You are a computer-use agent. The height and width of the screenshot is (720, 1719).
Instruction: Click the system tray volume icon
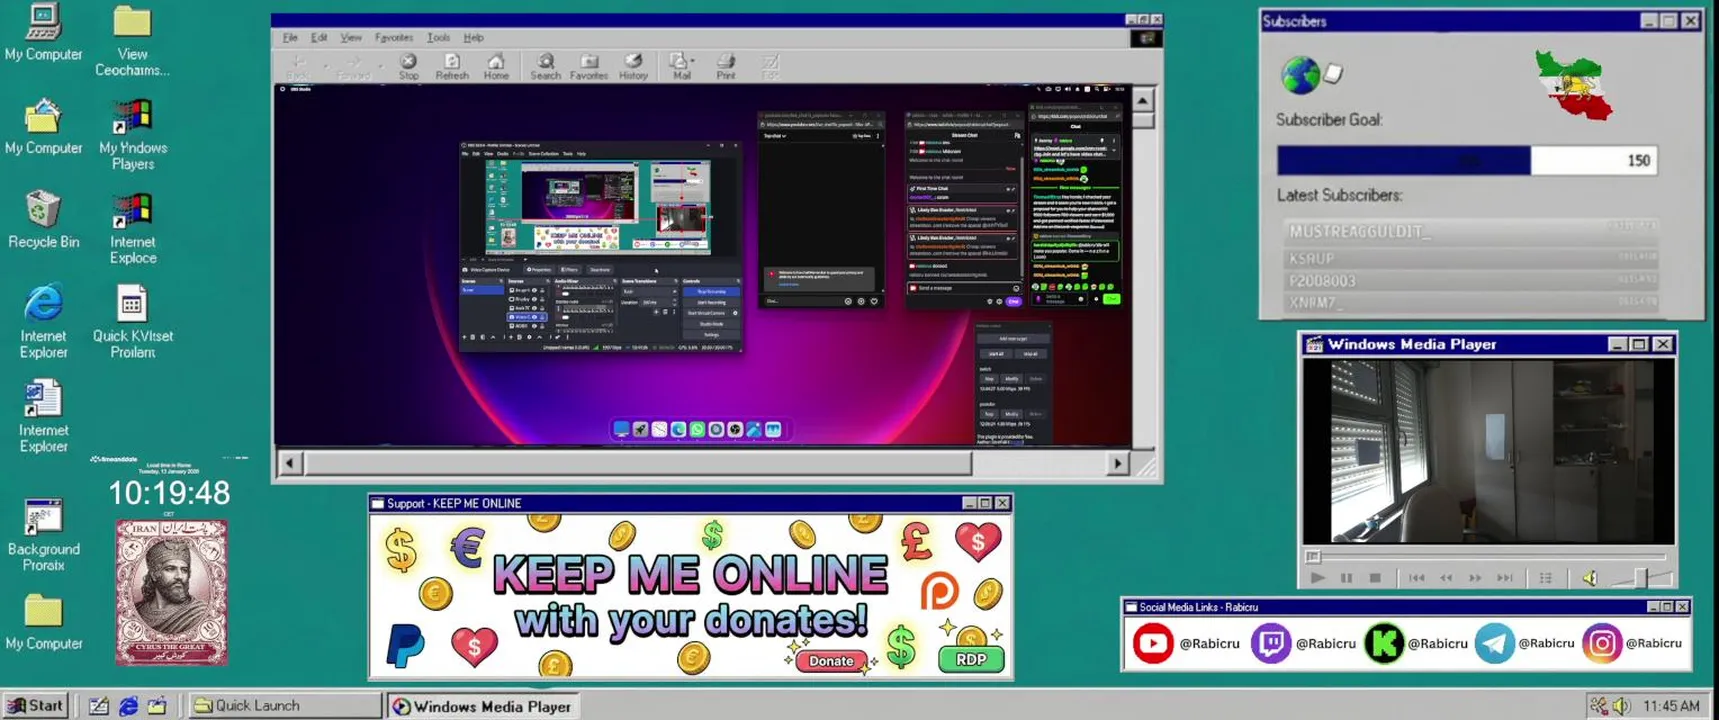click(x=1621, y=706)
